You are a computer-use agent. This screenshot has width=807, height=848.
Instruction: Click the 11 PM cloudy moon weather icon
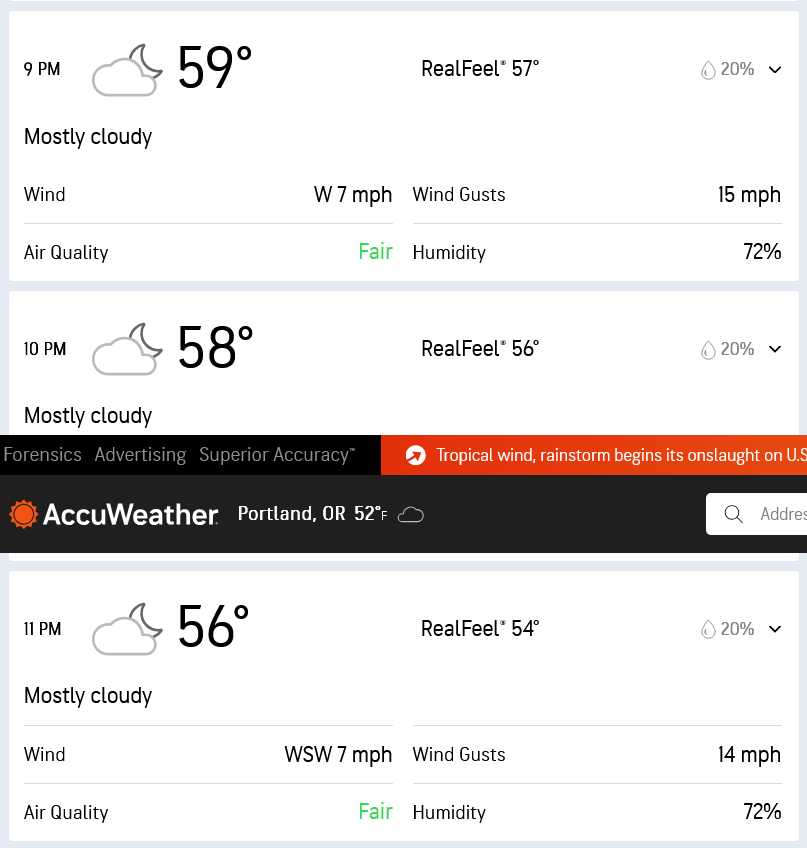coord(127,630)
